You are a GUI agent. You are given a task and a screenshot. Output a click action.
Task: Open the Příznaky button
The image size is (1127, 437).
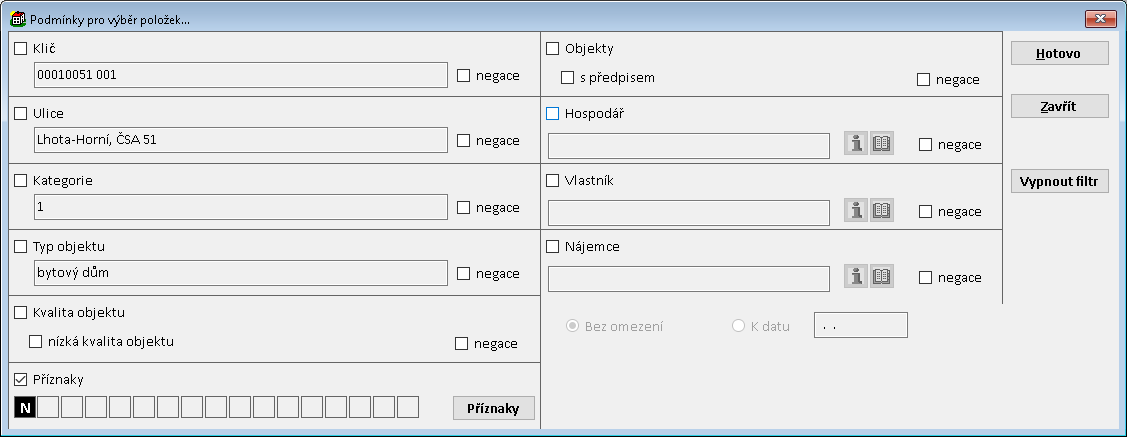coord(493,408)
